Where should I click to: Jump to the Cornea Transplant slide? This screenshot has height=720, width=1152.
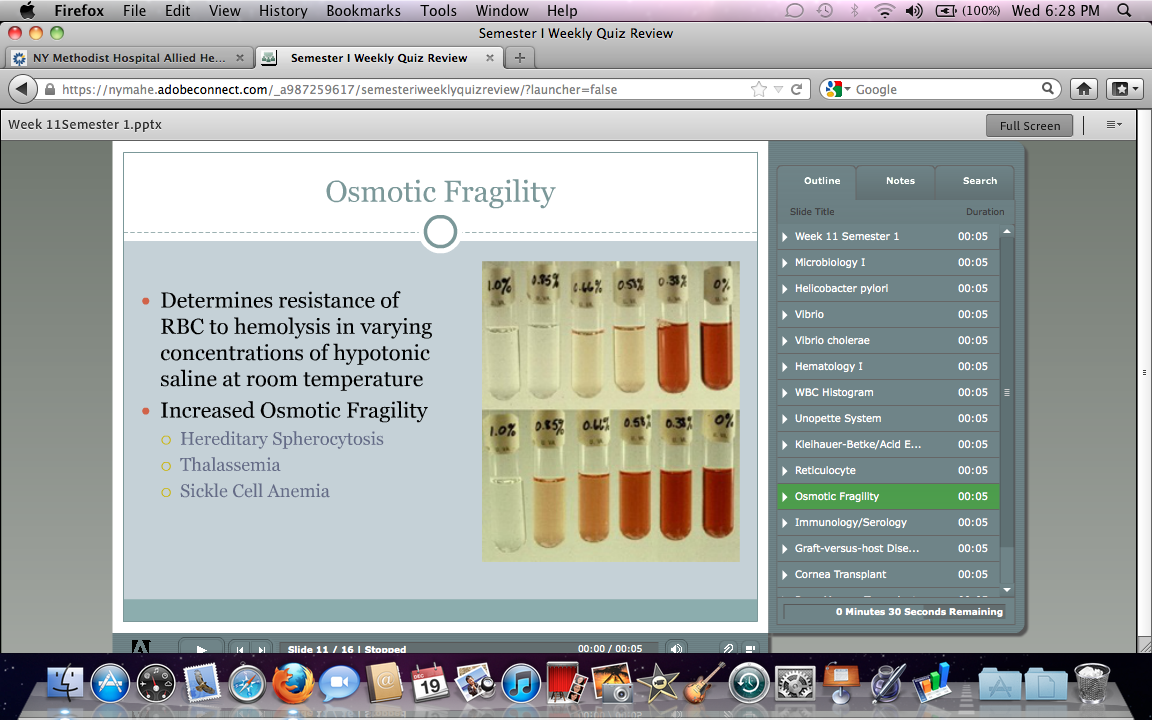pyautogui.click(x=840, y=575)
